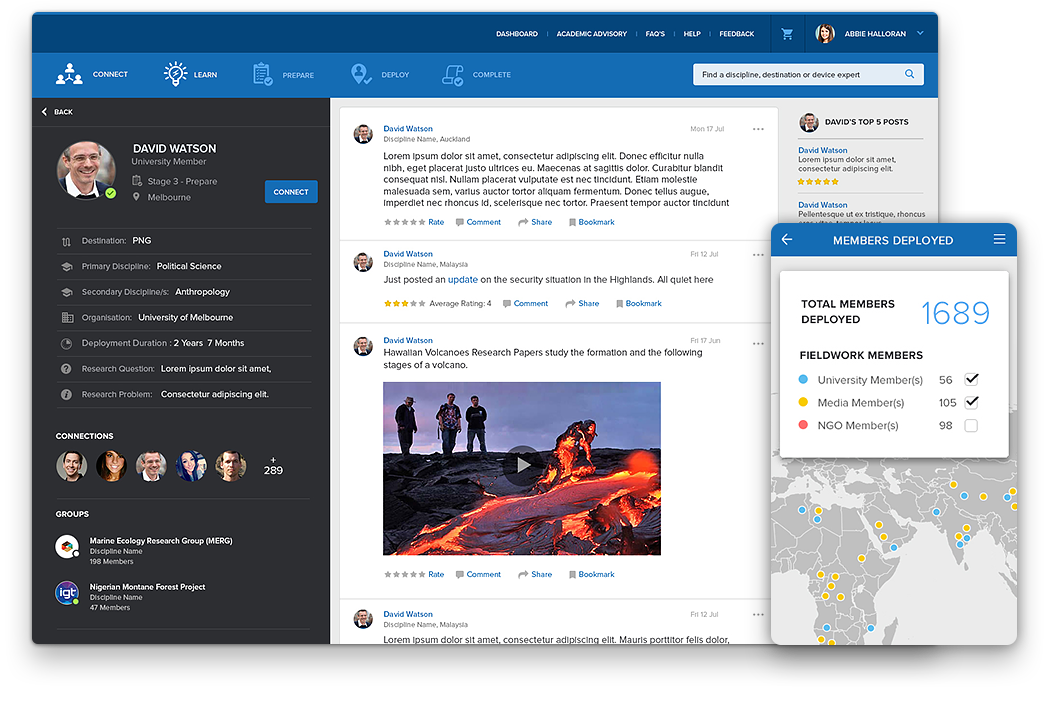Open the Dashboard menu item
The width and height of the screenshot is (1050, 703).
(516, 33)
